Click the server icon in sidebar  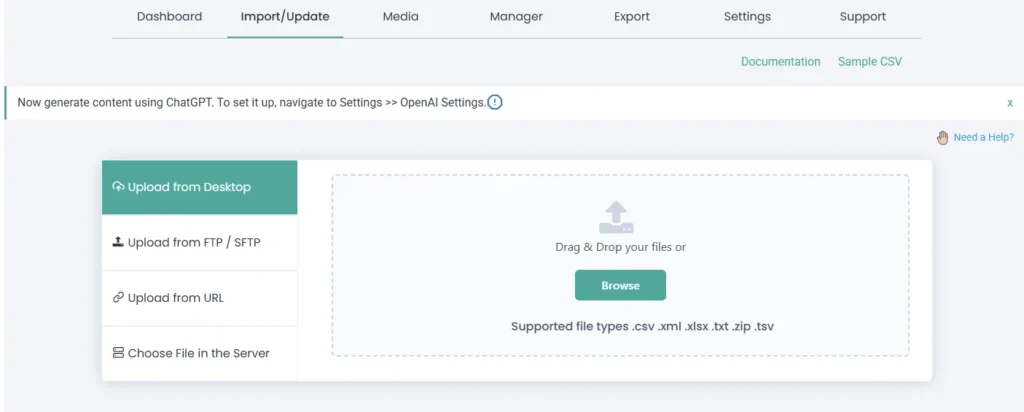point(118,353)
